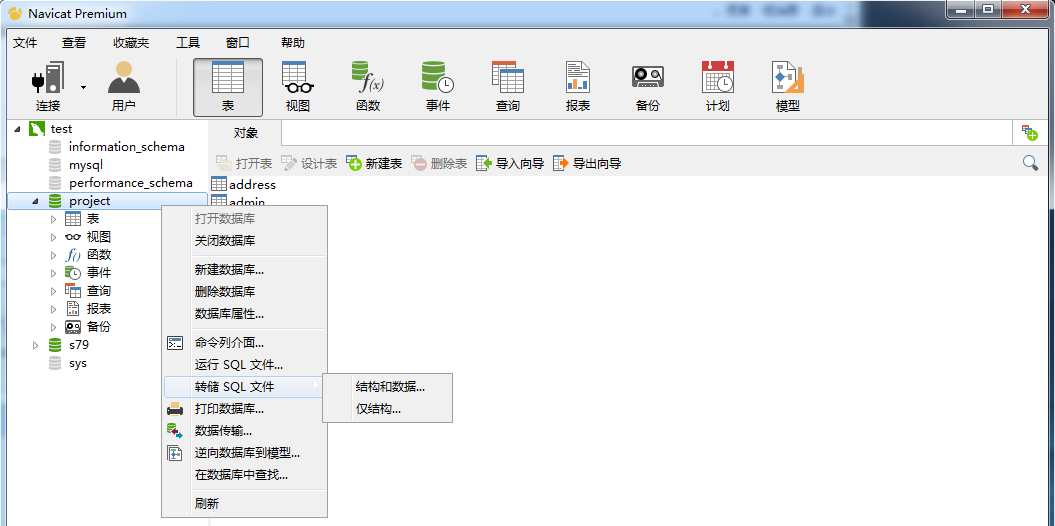
Task: Click the 导出向导 toolbar button
Action: click(x=587, y=163)
